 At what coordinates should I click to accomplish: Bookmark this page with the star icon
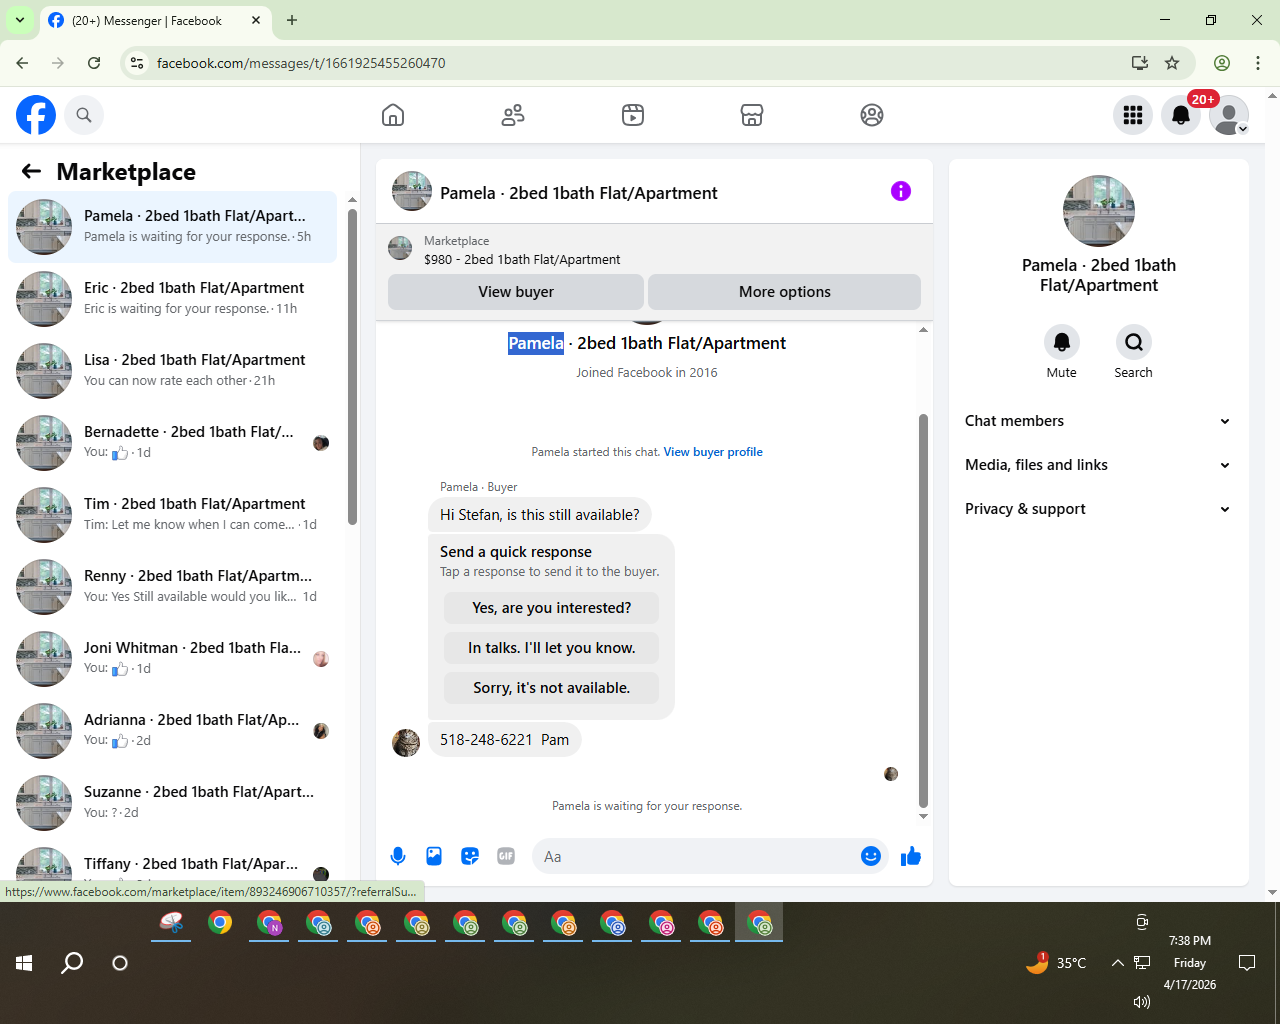pos(1172,63)
